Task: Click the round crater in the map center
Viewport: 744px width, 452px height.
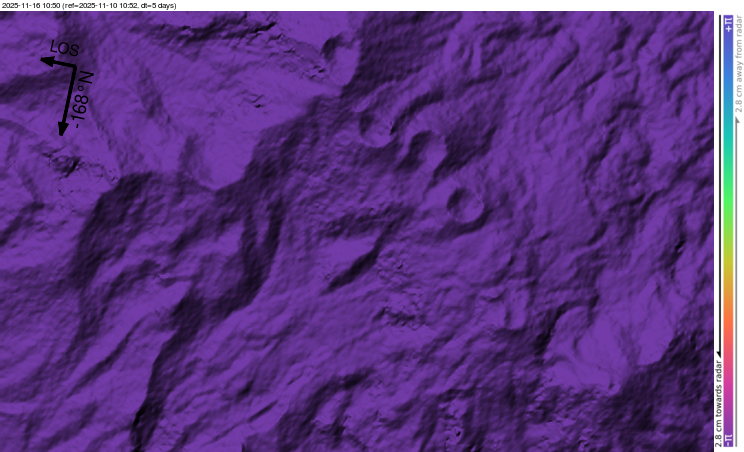Action: pyautogui.click(x=461, y=203)
